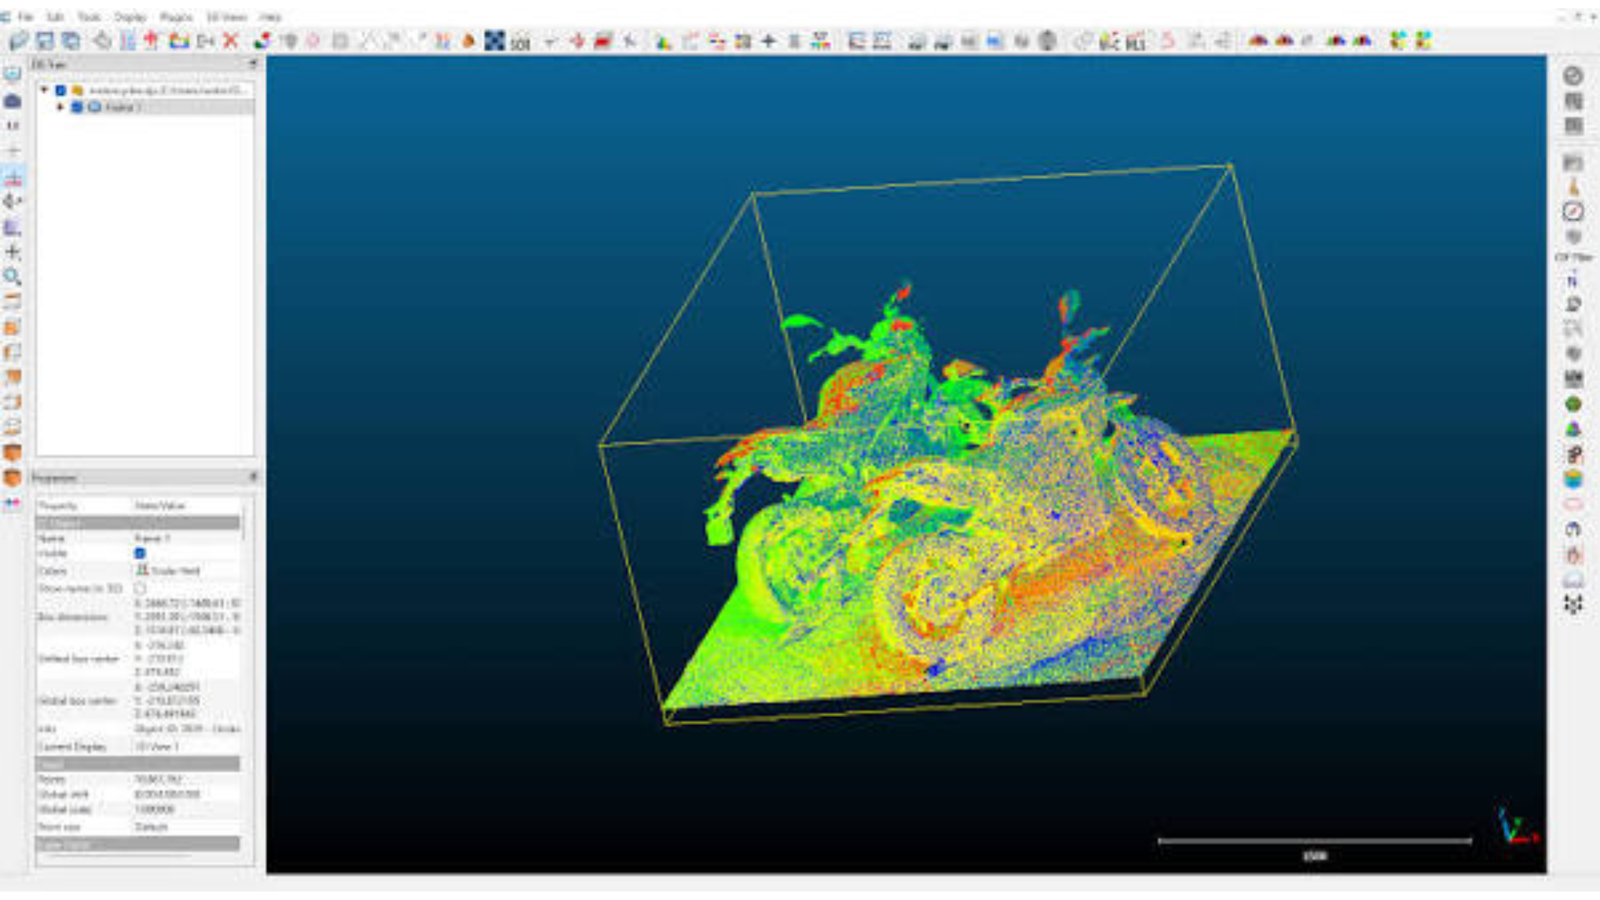Screen dimensions: 1600x900
Task: Select the root file entry in DB Tree
Action: pos(166,90)
